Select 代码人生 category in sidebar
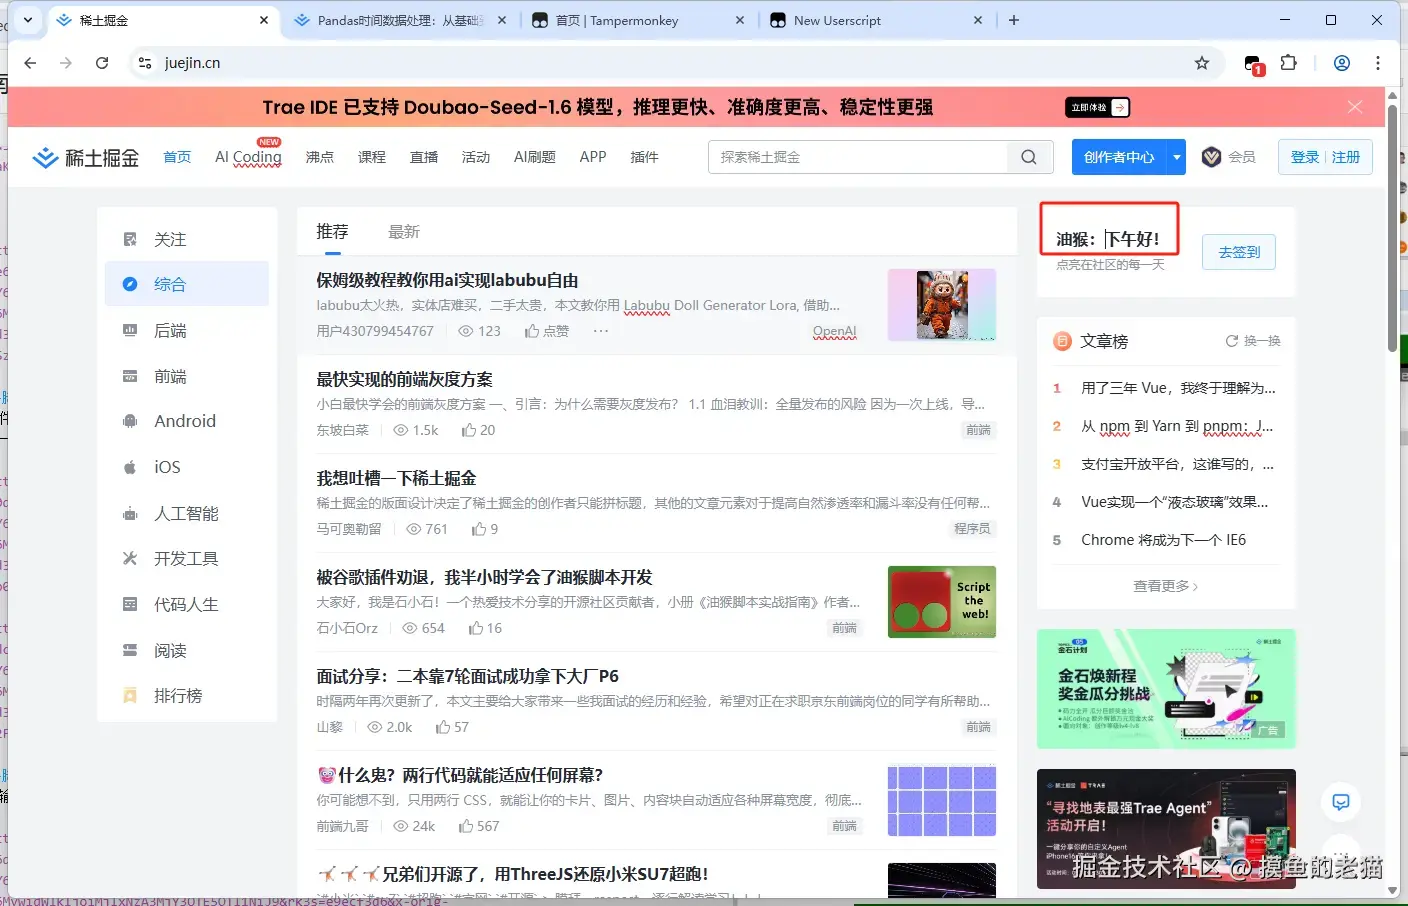Viewport: 1408px width, 906px height. (x=187, y=605)
